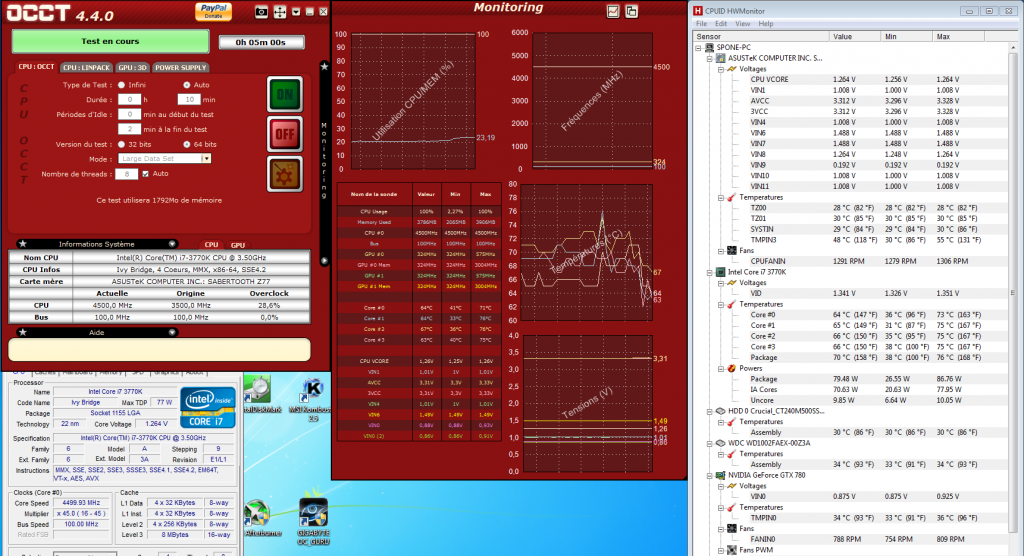Viewport: 1024px width, 556px height.
Task: Switch to the GPU : 3D tab
Action: click(x=132, y=67)
